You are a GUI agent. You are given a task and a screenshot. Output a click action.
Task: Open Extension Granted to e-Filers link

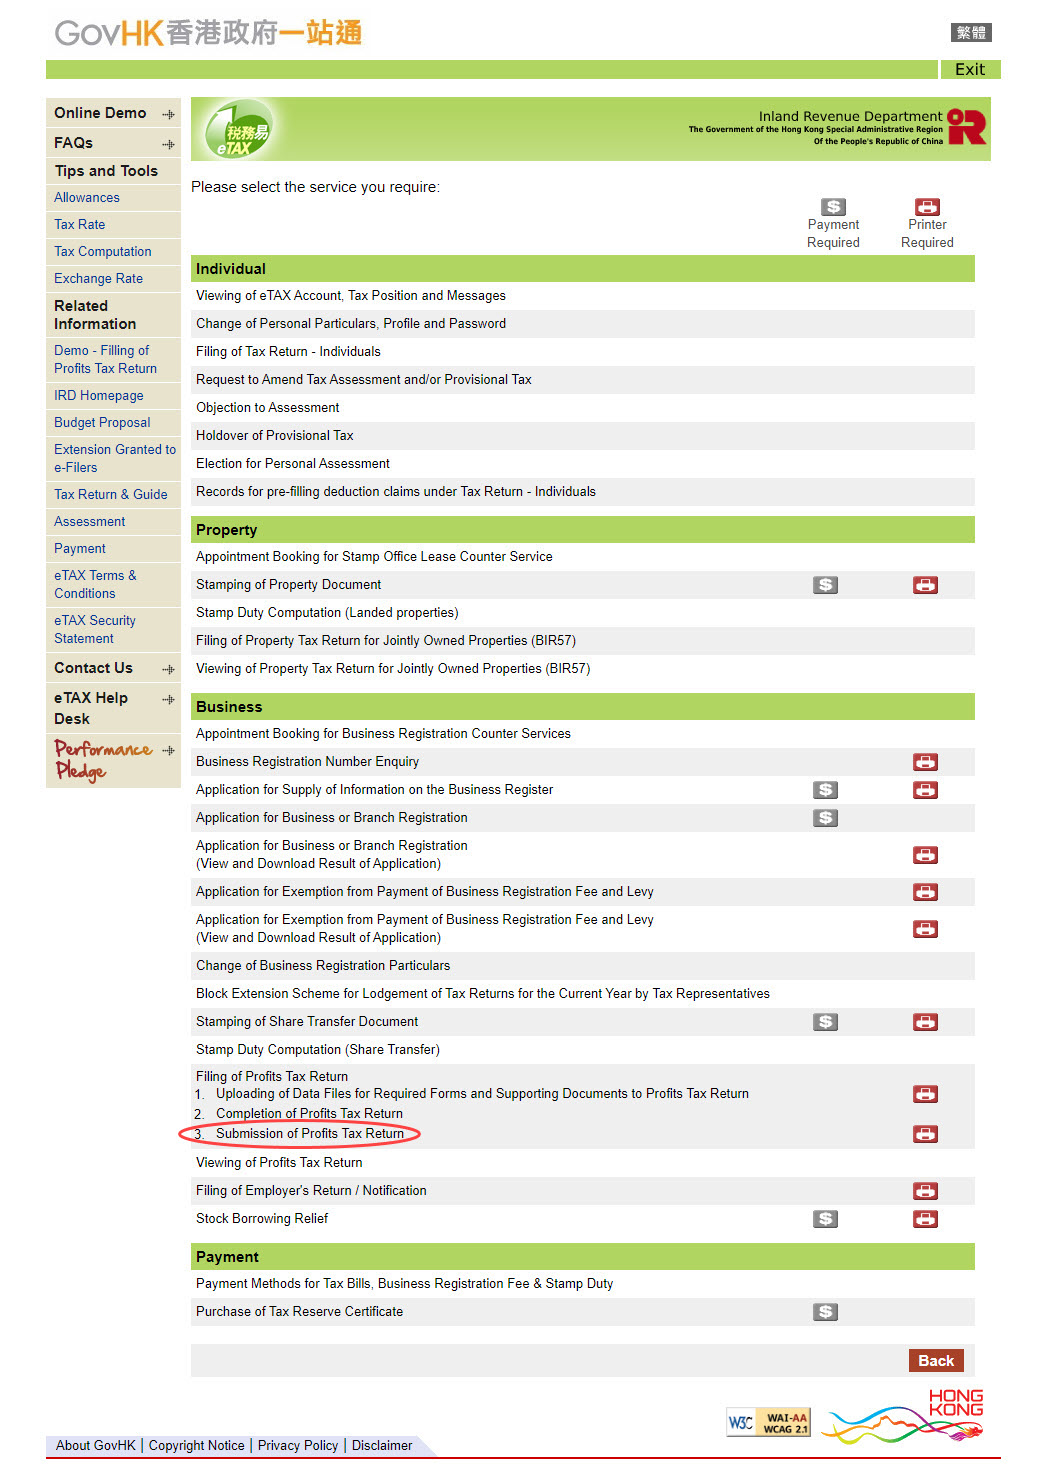pos(115,459)
